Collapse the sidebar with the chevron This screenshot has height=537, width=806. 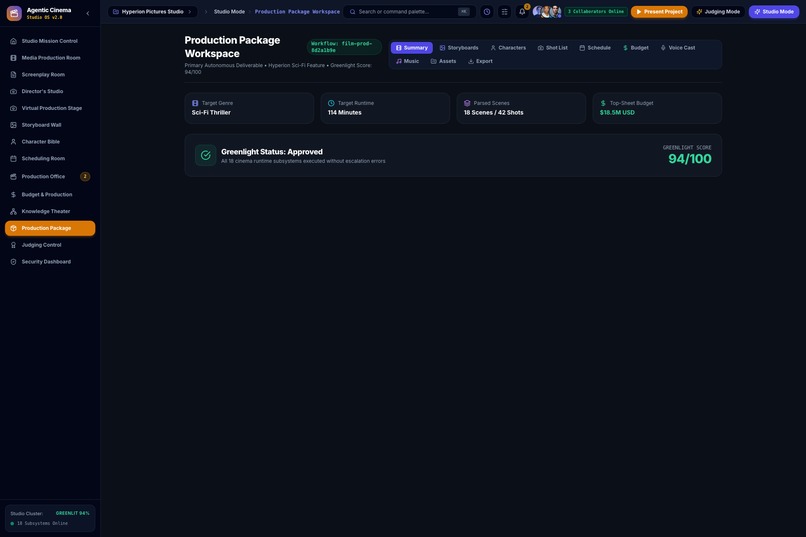click(x=87, y=13)
